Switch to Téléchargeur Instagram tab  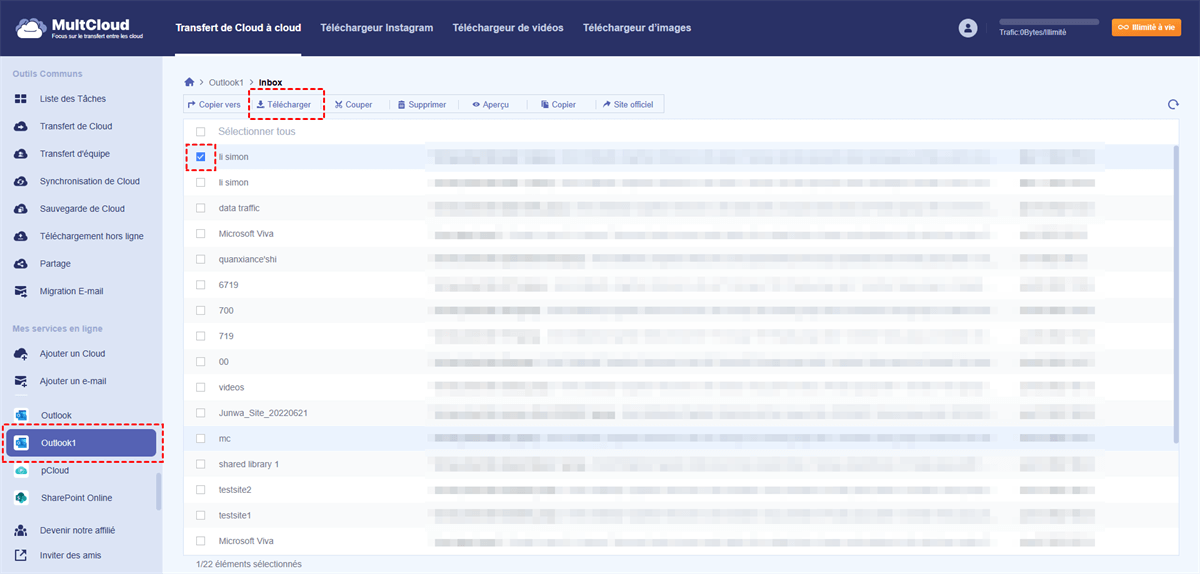(377, 28)
